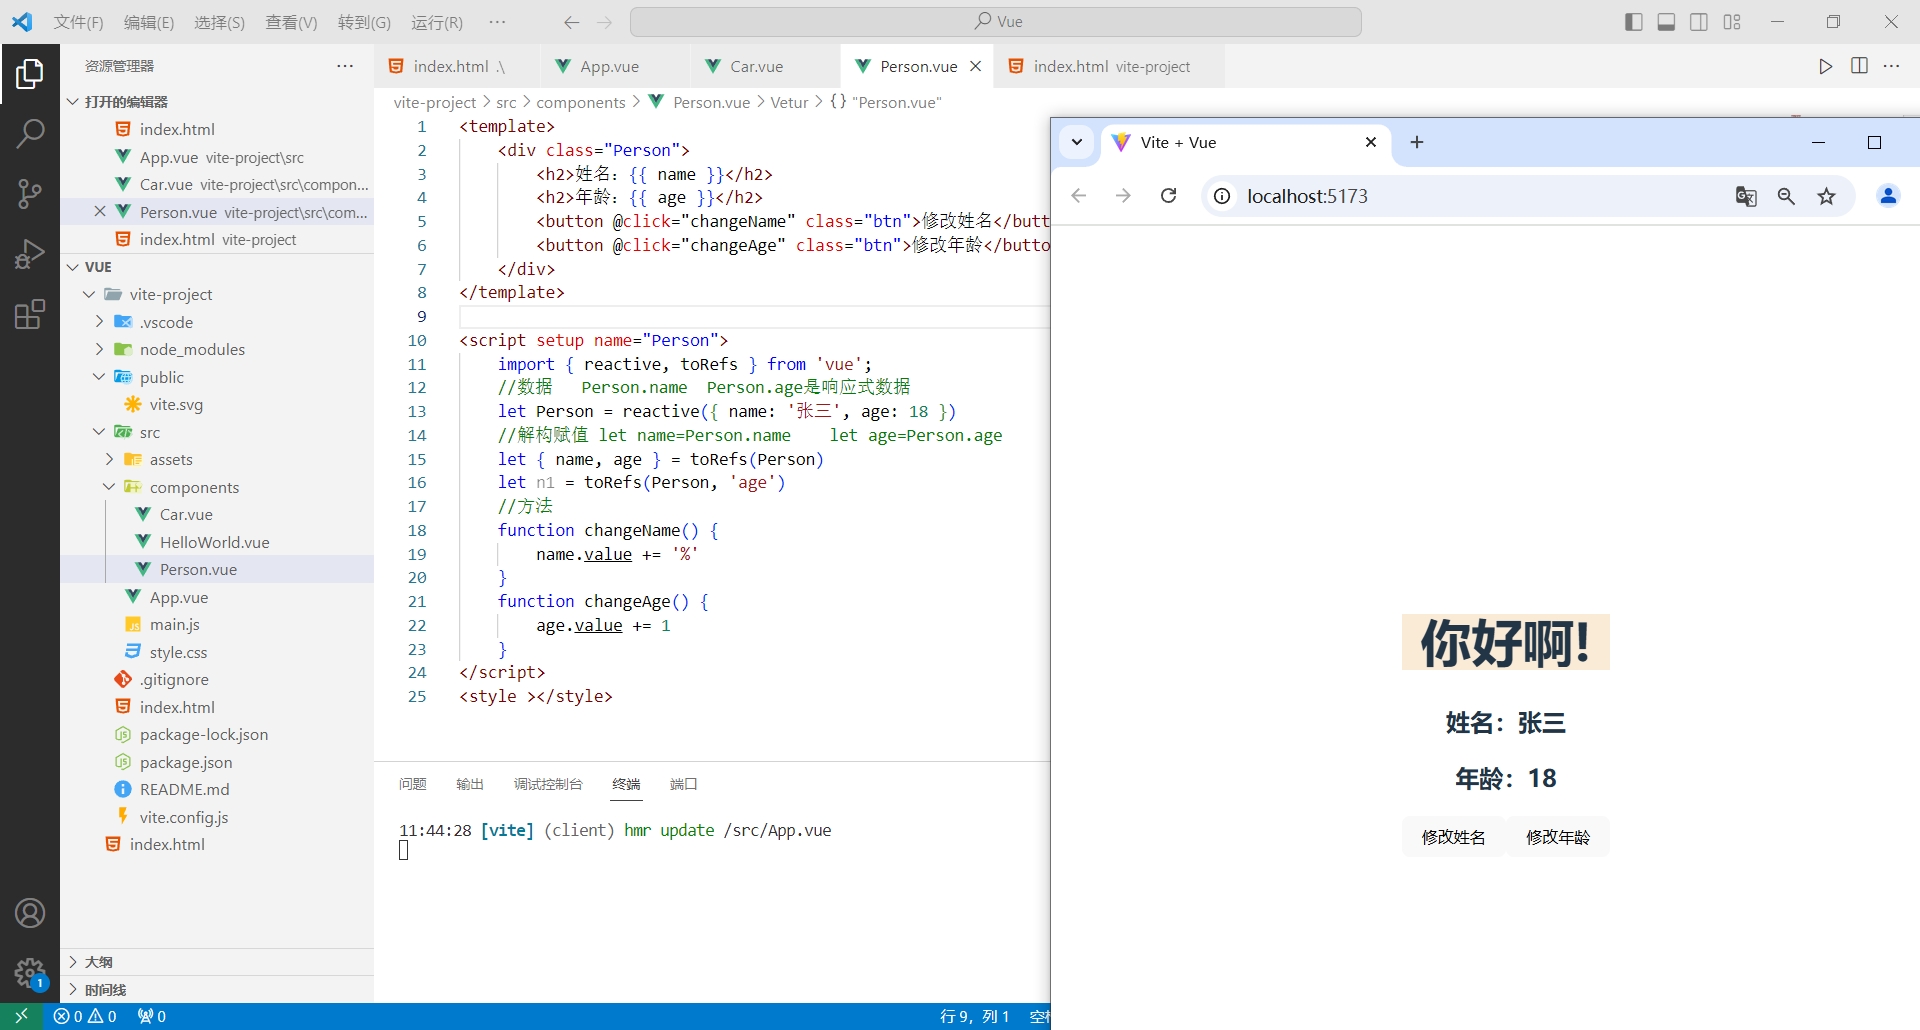Expand the .vscode folder
Image resolution: width=1920 pixels, height=1030 pixels.
99,322
